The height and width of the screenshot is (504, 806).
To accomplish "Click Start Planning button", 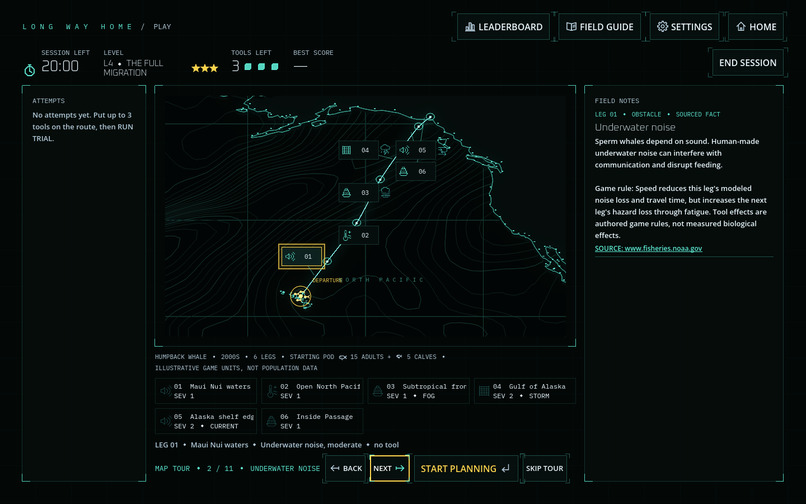I will pyautogui.click(x=465, y=469).
